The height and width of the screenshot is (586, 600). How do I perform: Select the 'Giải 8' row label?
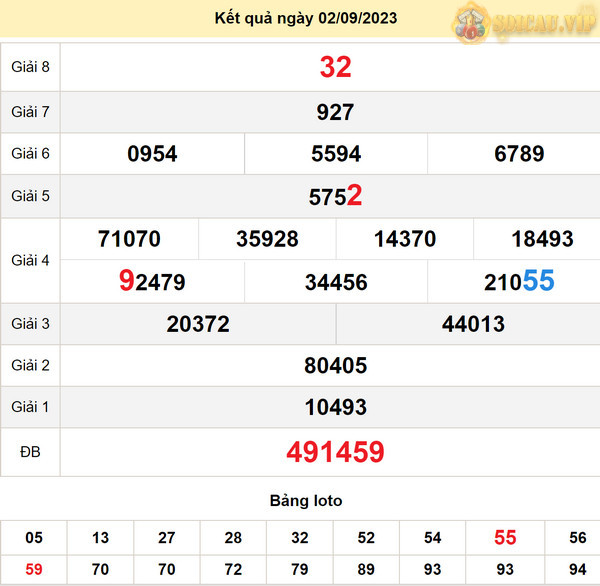30,67
